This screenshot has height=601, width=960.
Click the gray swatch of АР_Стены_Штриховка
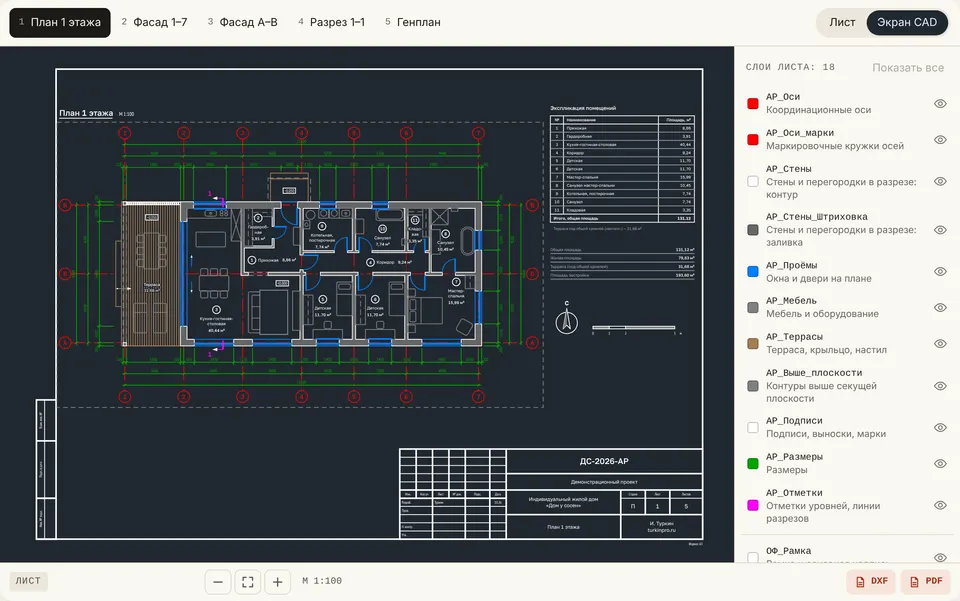(x=753, y=230)
